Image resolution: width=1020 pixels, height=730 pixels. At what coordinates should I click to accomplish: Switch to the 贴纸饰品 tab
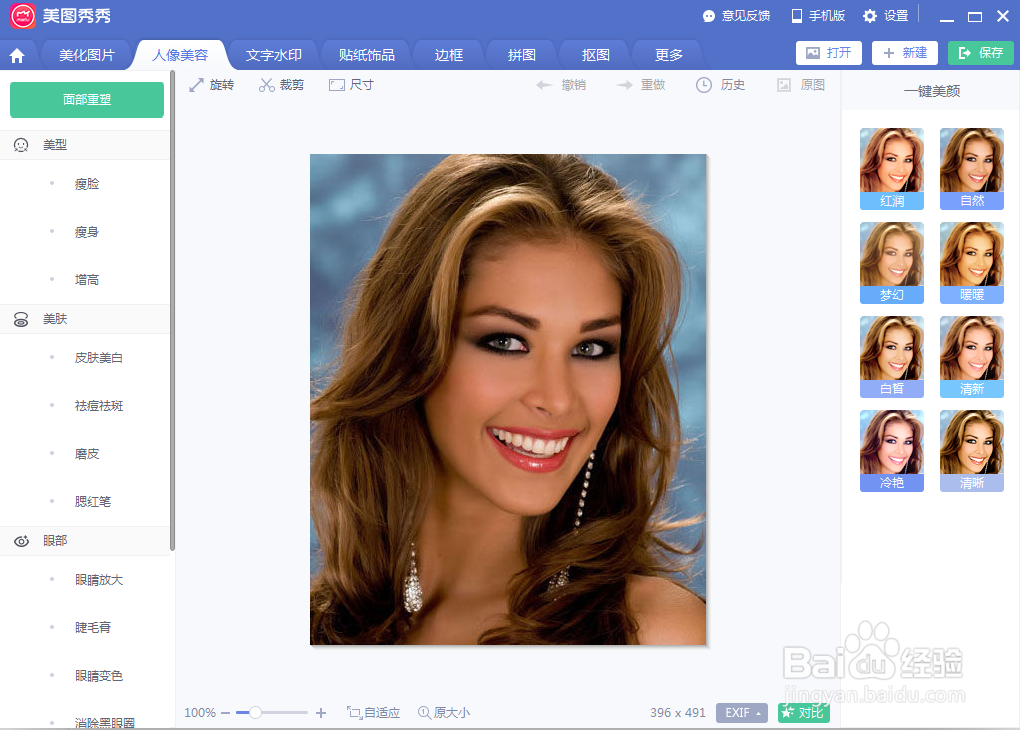(x=367, y=55)
